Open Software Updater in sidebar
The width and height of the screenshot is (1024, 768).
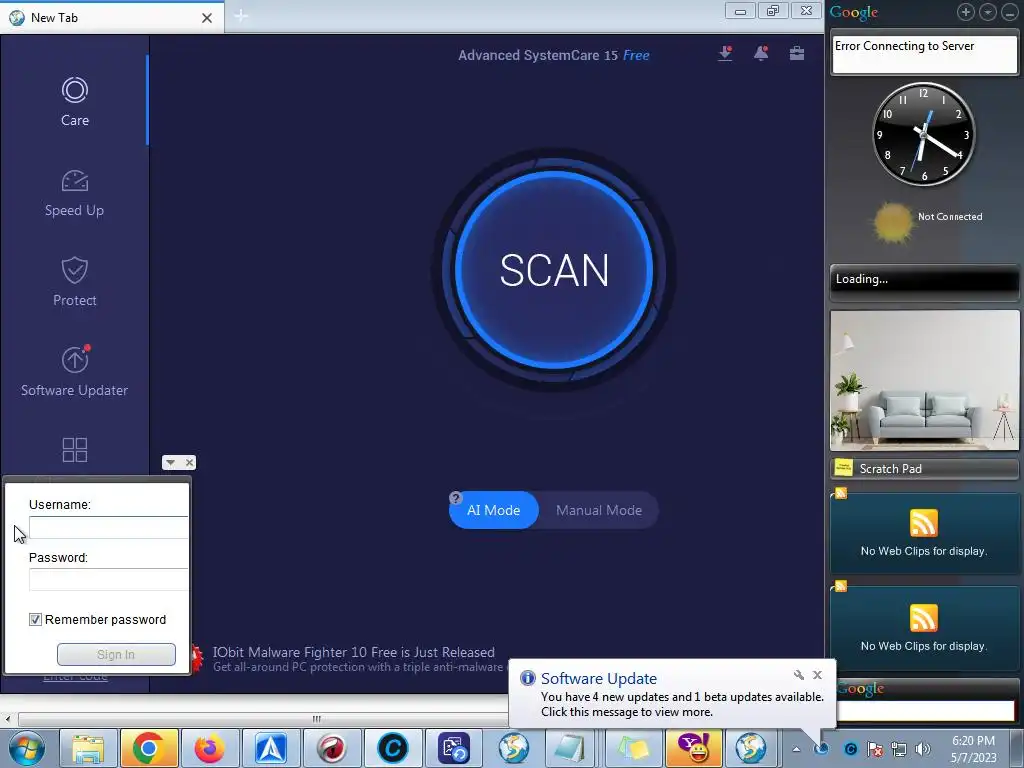point(74,372)
